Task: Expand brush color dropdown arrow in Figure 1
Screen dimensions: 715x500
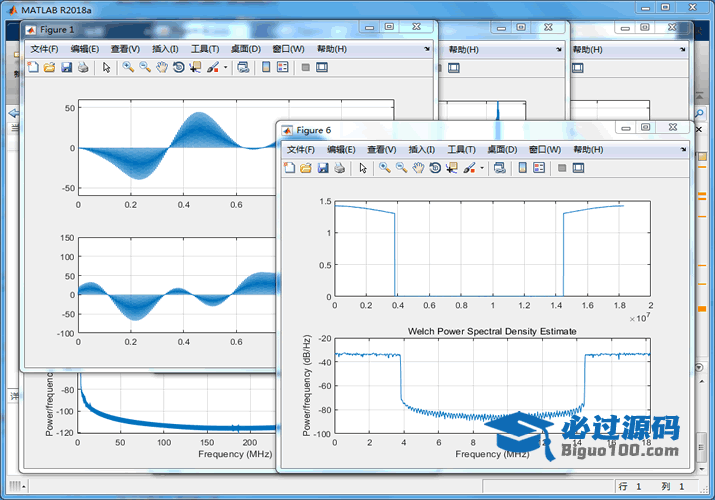Action: [x=225, y=67]
